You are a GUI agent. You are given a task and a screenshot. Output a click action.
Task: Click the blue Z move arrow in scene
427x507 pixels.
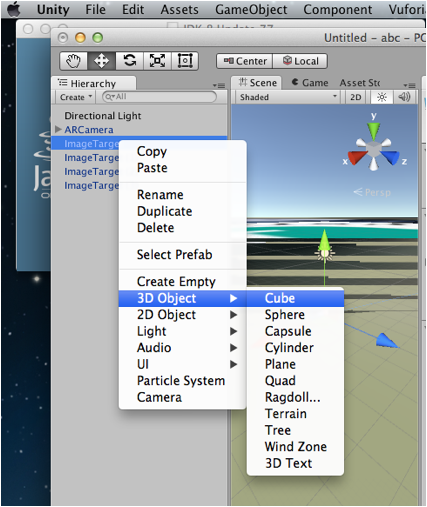(x=387, y=341)
